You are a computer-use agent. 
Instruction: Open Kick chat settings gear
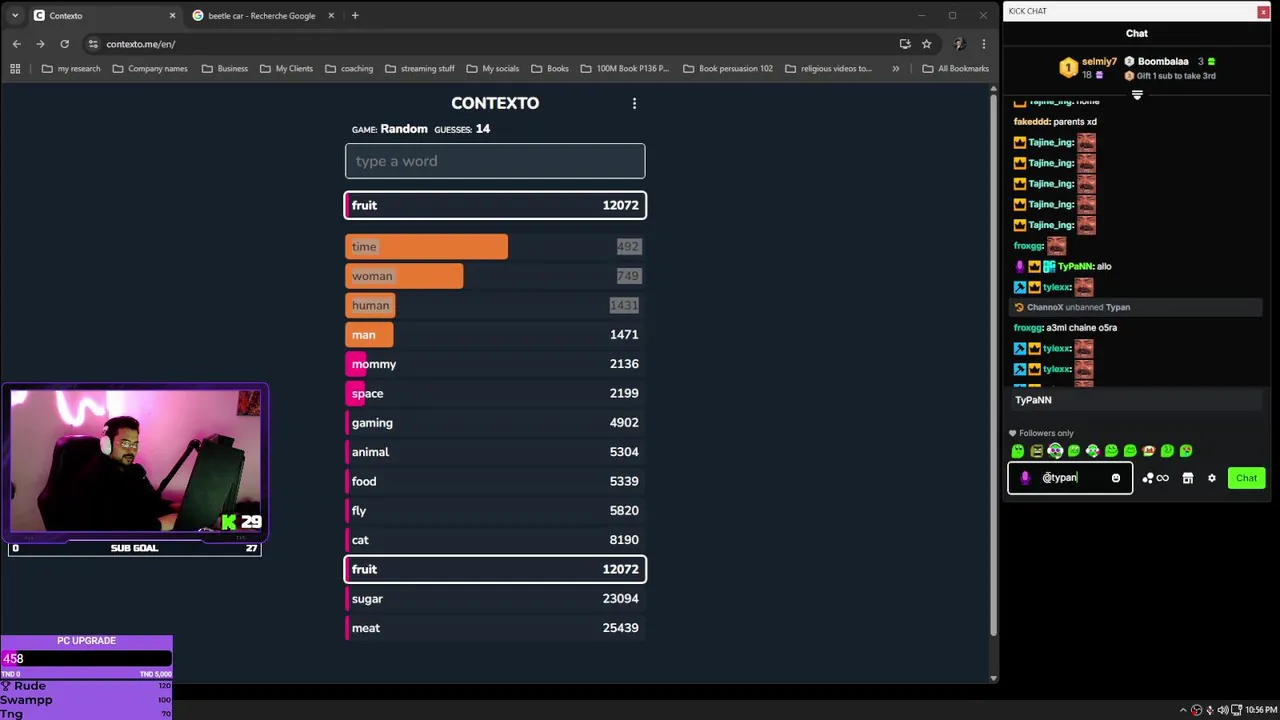[1212, 478]
